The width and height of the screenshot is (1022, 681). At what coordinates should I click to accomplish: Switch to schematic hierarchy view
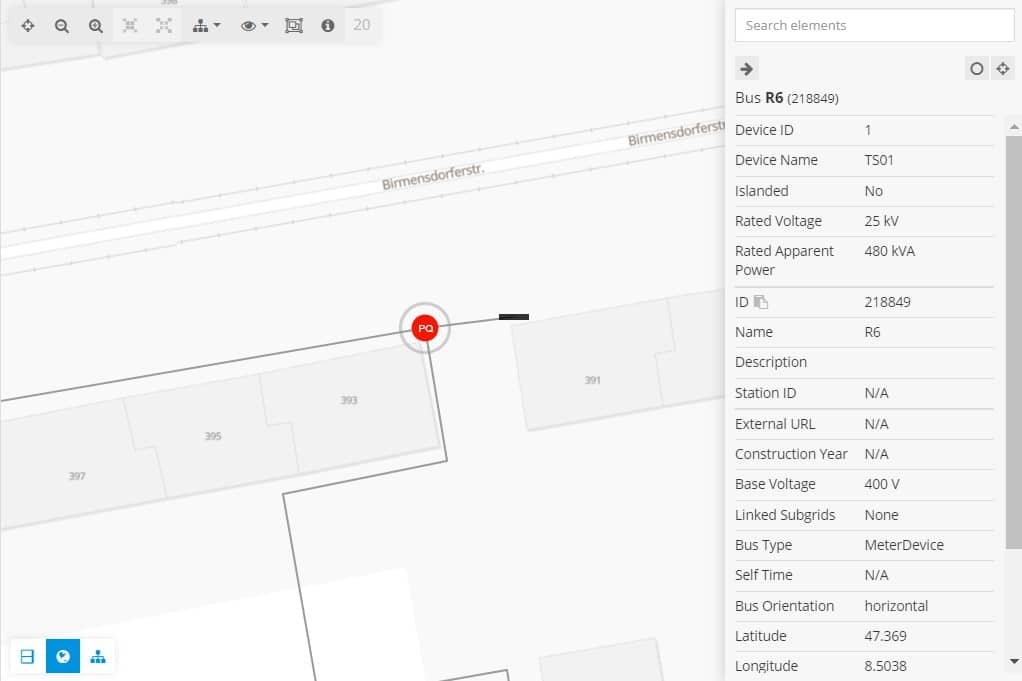pyautogui.click(x=98, y=656)
